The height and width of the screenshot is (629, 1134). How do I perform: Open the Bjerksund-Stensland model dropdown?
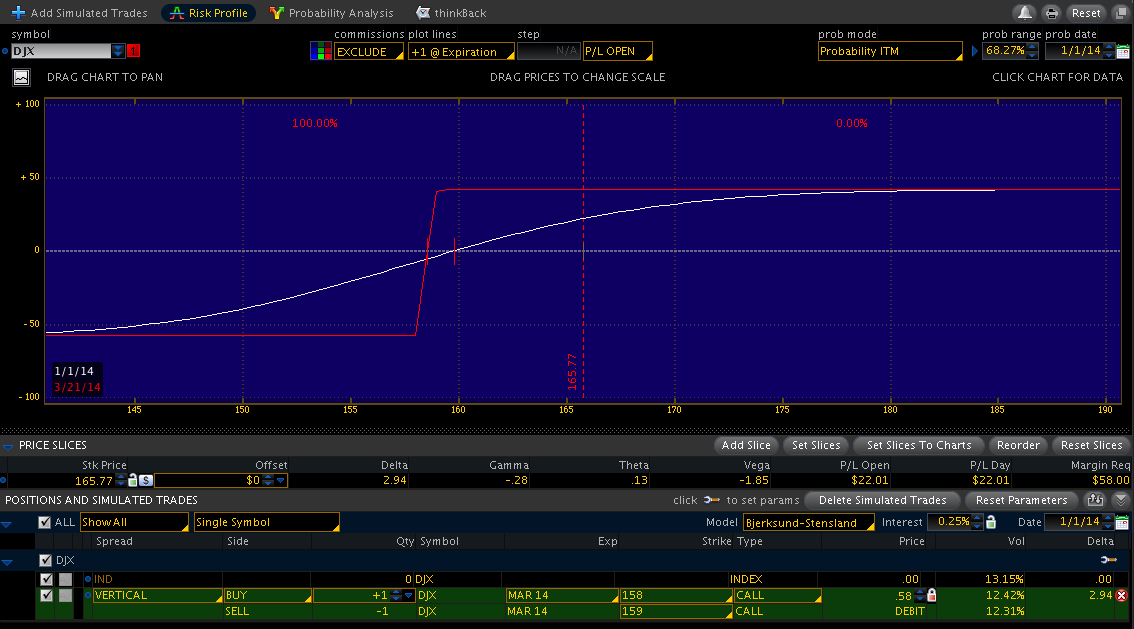tap(809, 522)
